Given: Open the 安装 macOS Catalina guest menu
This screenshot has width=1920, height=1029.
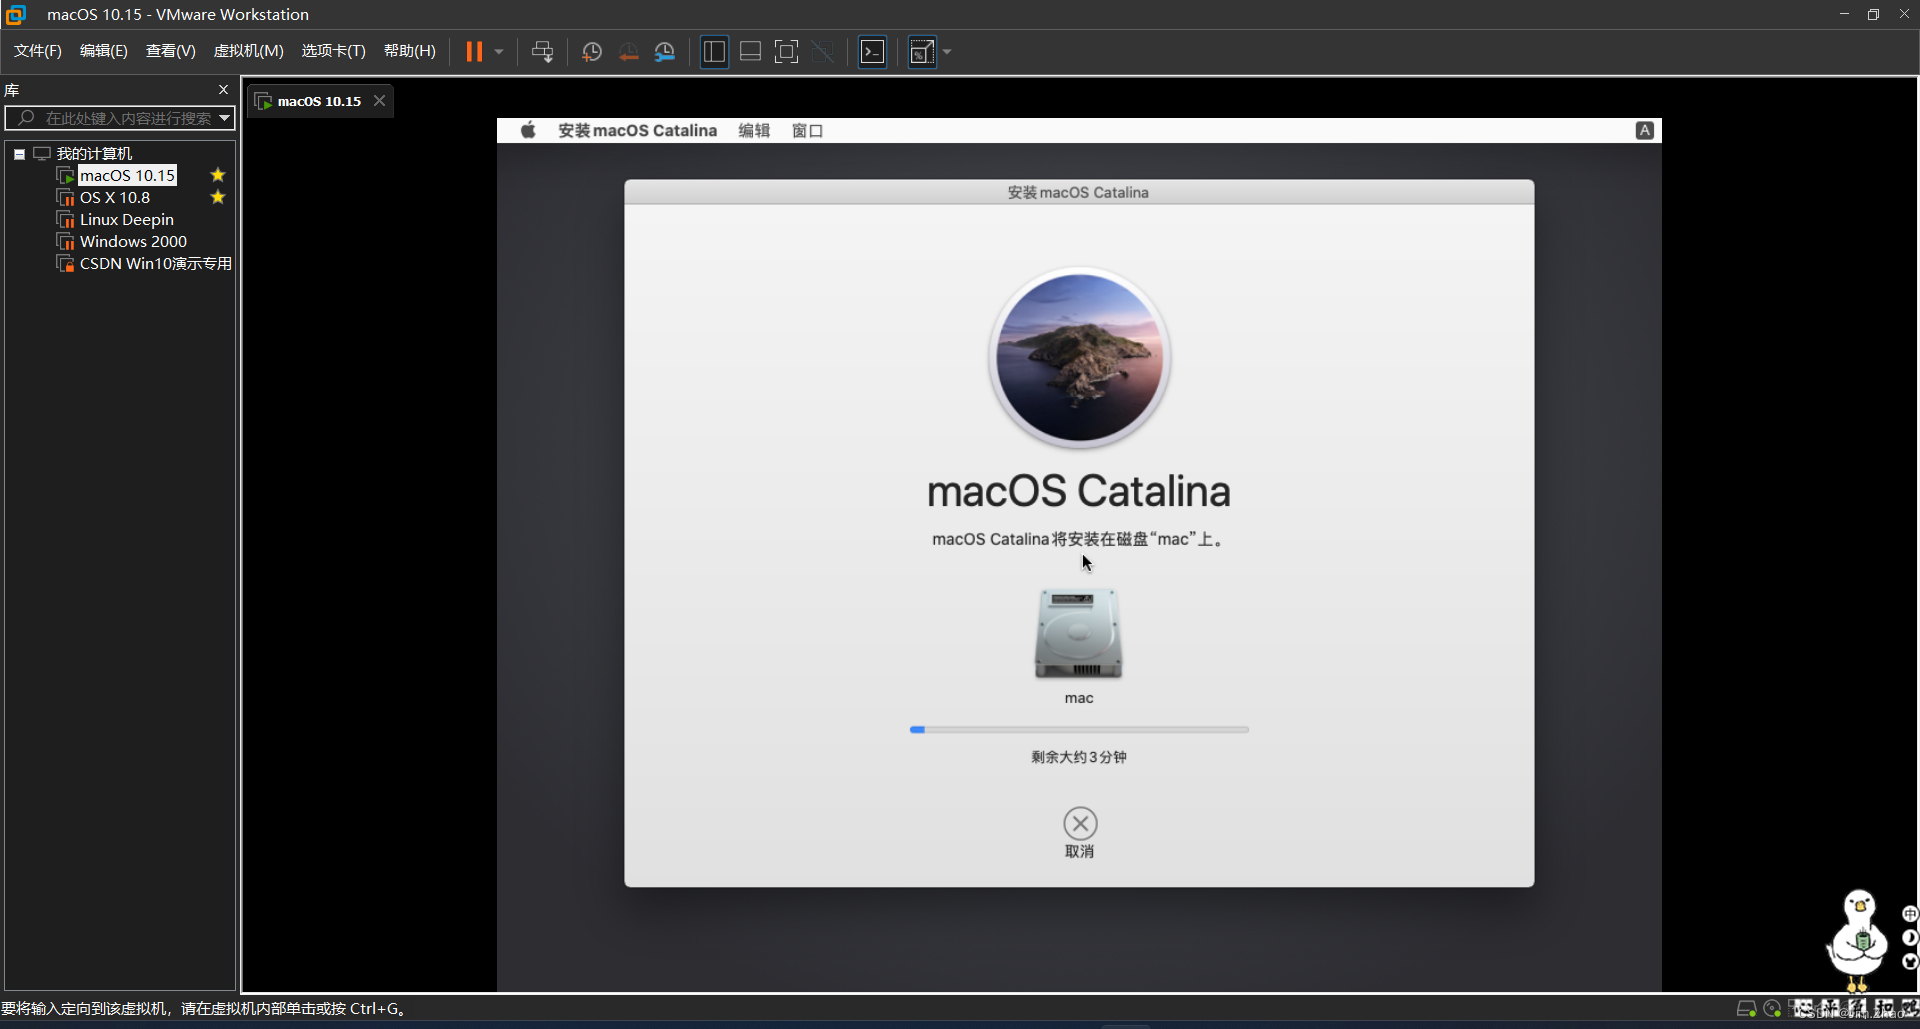Looking at the screenshot, I should (x=637, y=130).
